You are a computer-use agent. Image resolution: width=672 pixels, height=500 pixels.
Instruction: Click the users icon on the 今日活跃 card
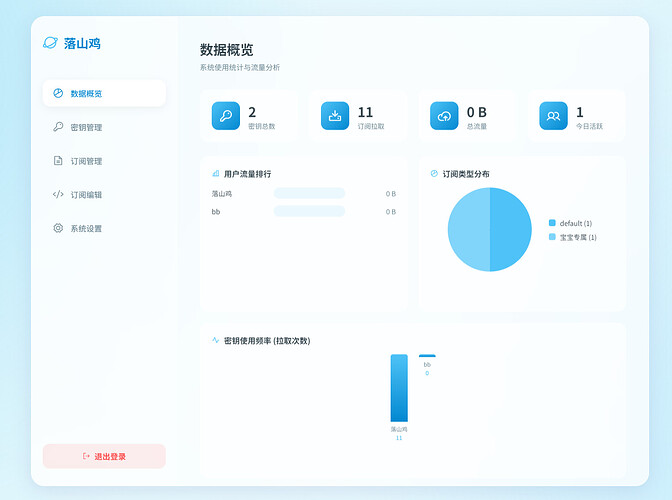[553, 116]
